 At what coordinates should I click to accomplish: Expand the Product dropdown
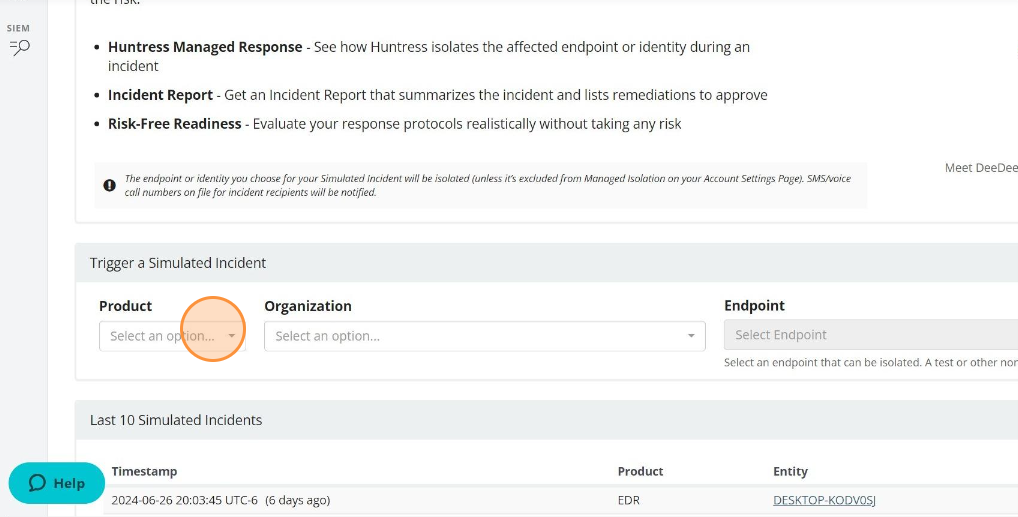pos(172,336)
